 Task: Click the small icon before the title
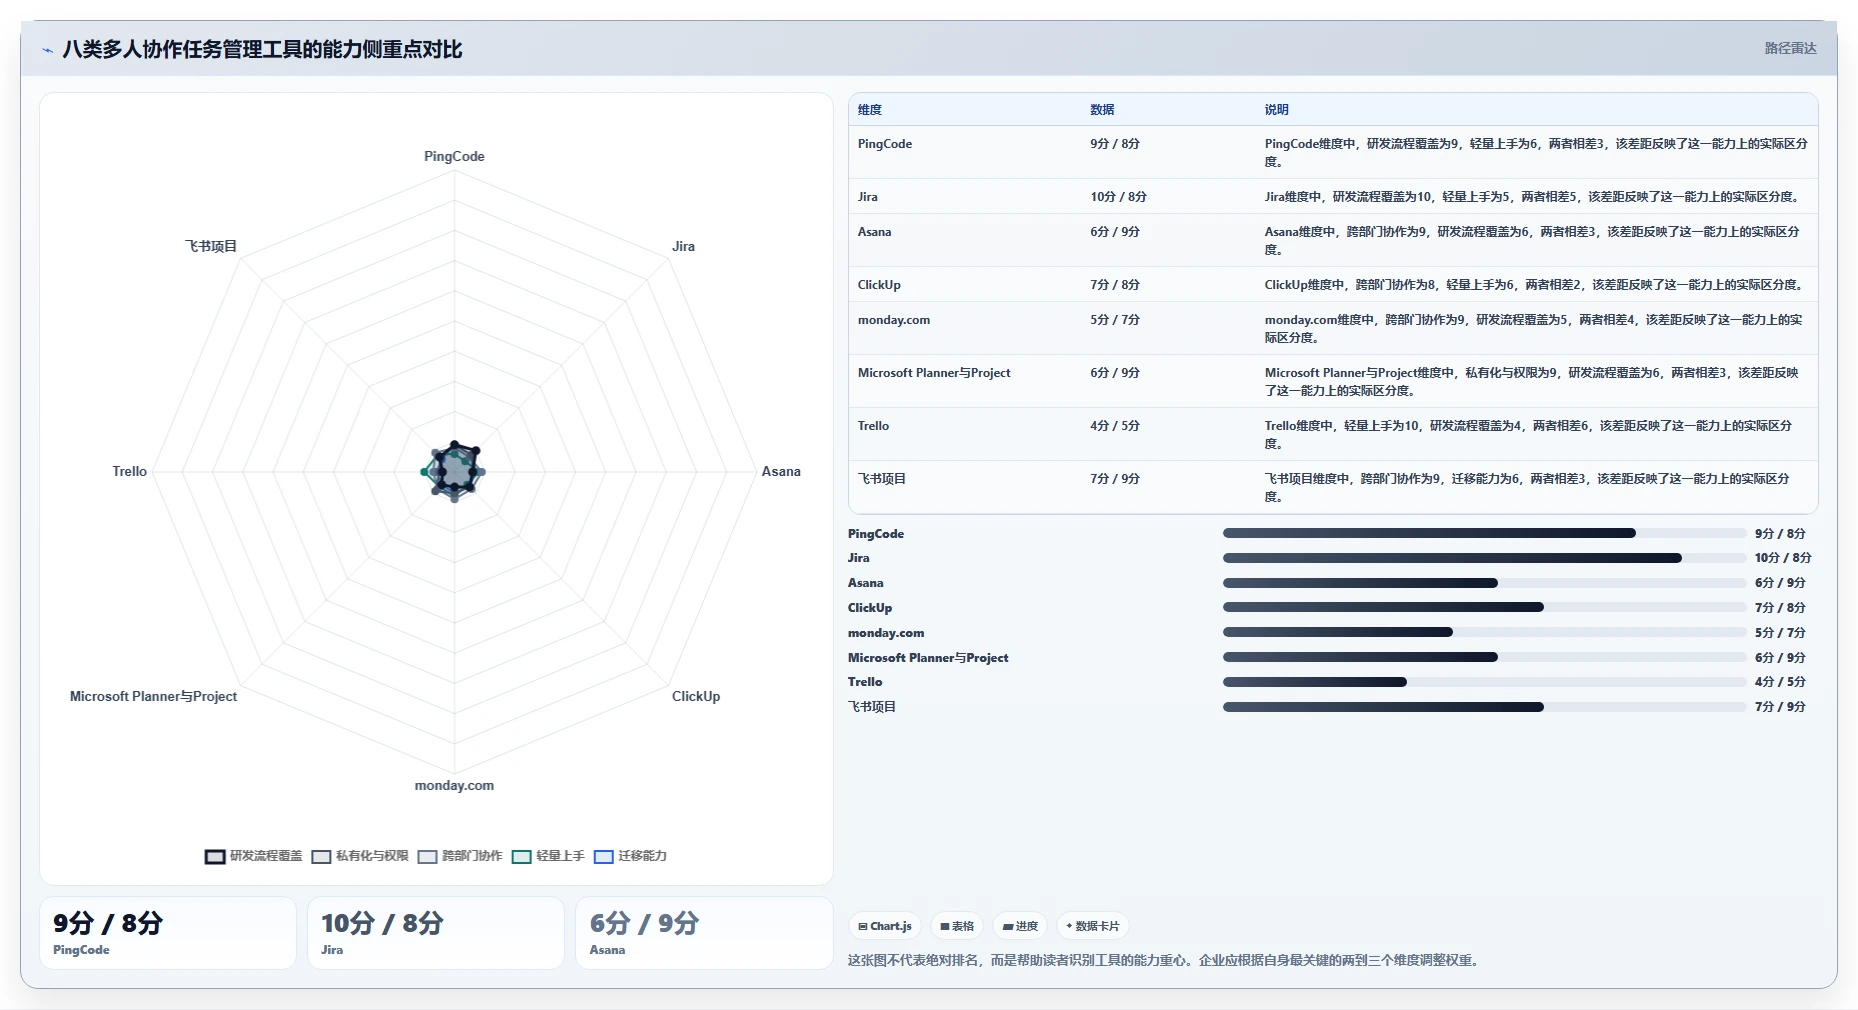click(x=47, y=50)
